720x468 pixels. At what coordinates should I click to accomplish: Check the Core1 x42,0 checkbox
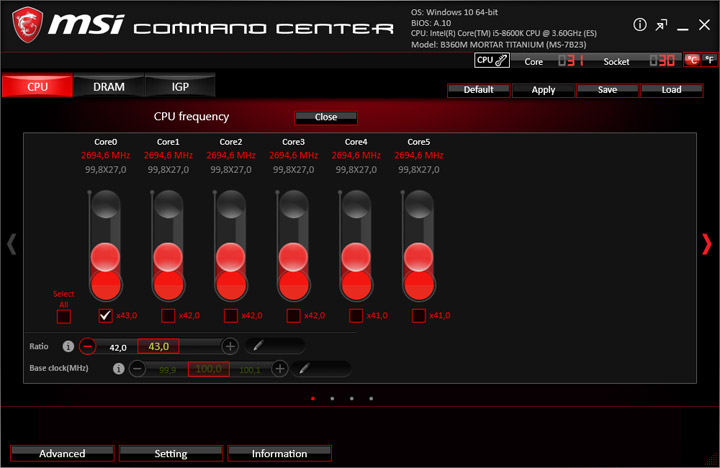pos(168,316)
